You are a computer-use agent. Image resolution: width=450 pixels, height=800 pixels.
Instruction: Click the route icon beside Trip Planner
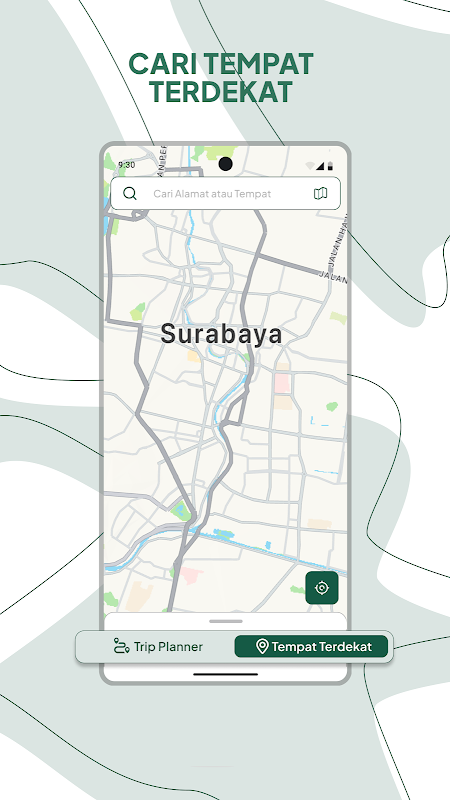pyautogui.click(x=121, y=646)
